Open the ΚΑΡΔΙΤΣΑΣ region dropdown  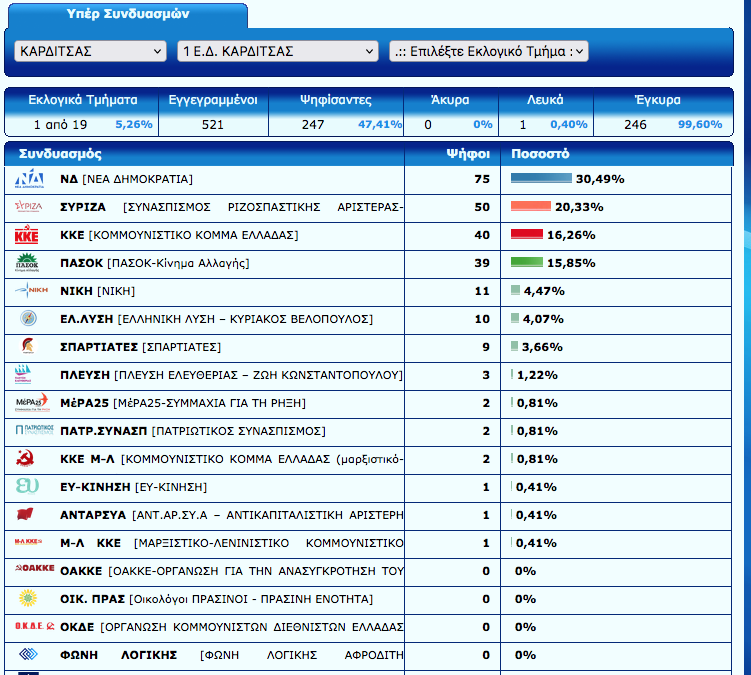pos(90,51)
